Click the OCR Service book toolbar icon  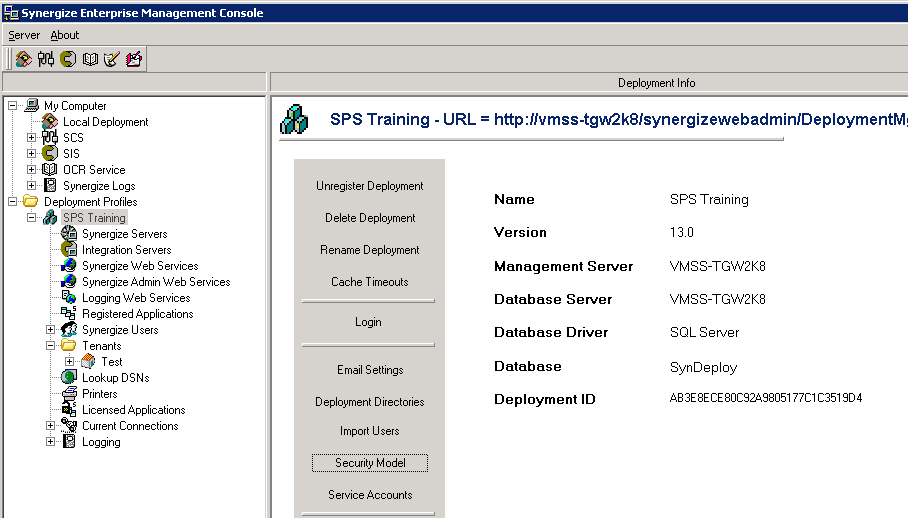(90, 59)
